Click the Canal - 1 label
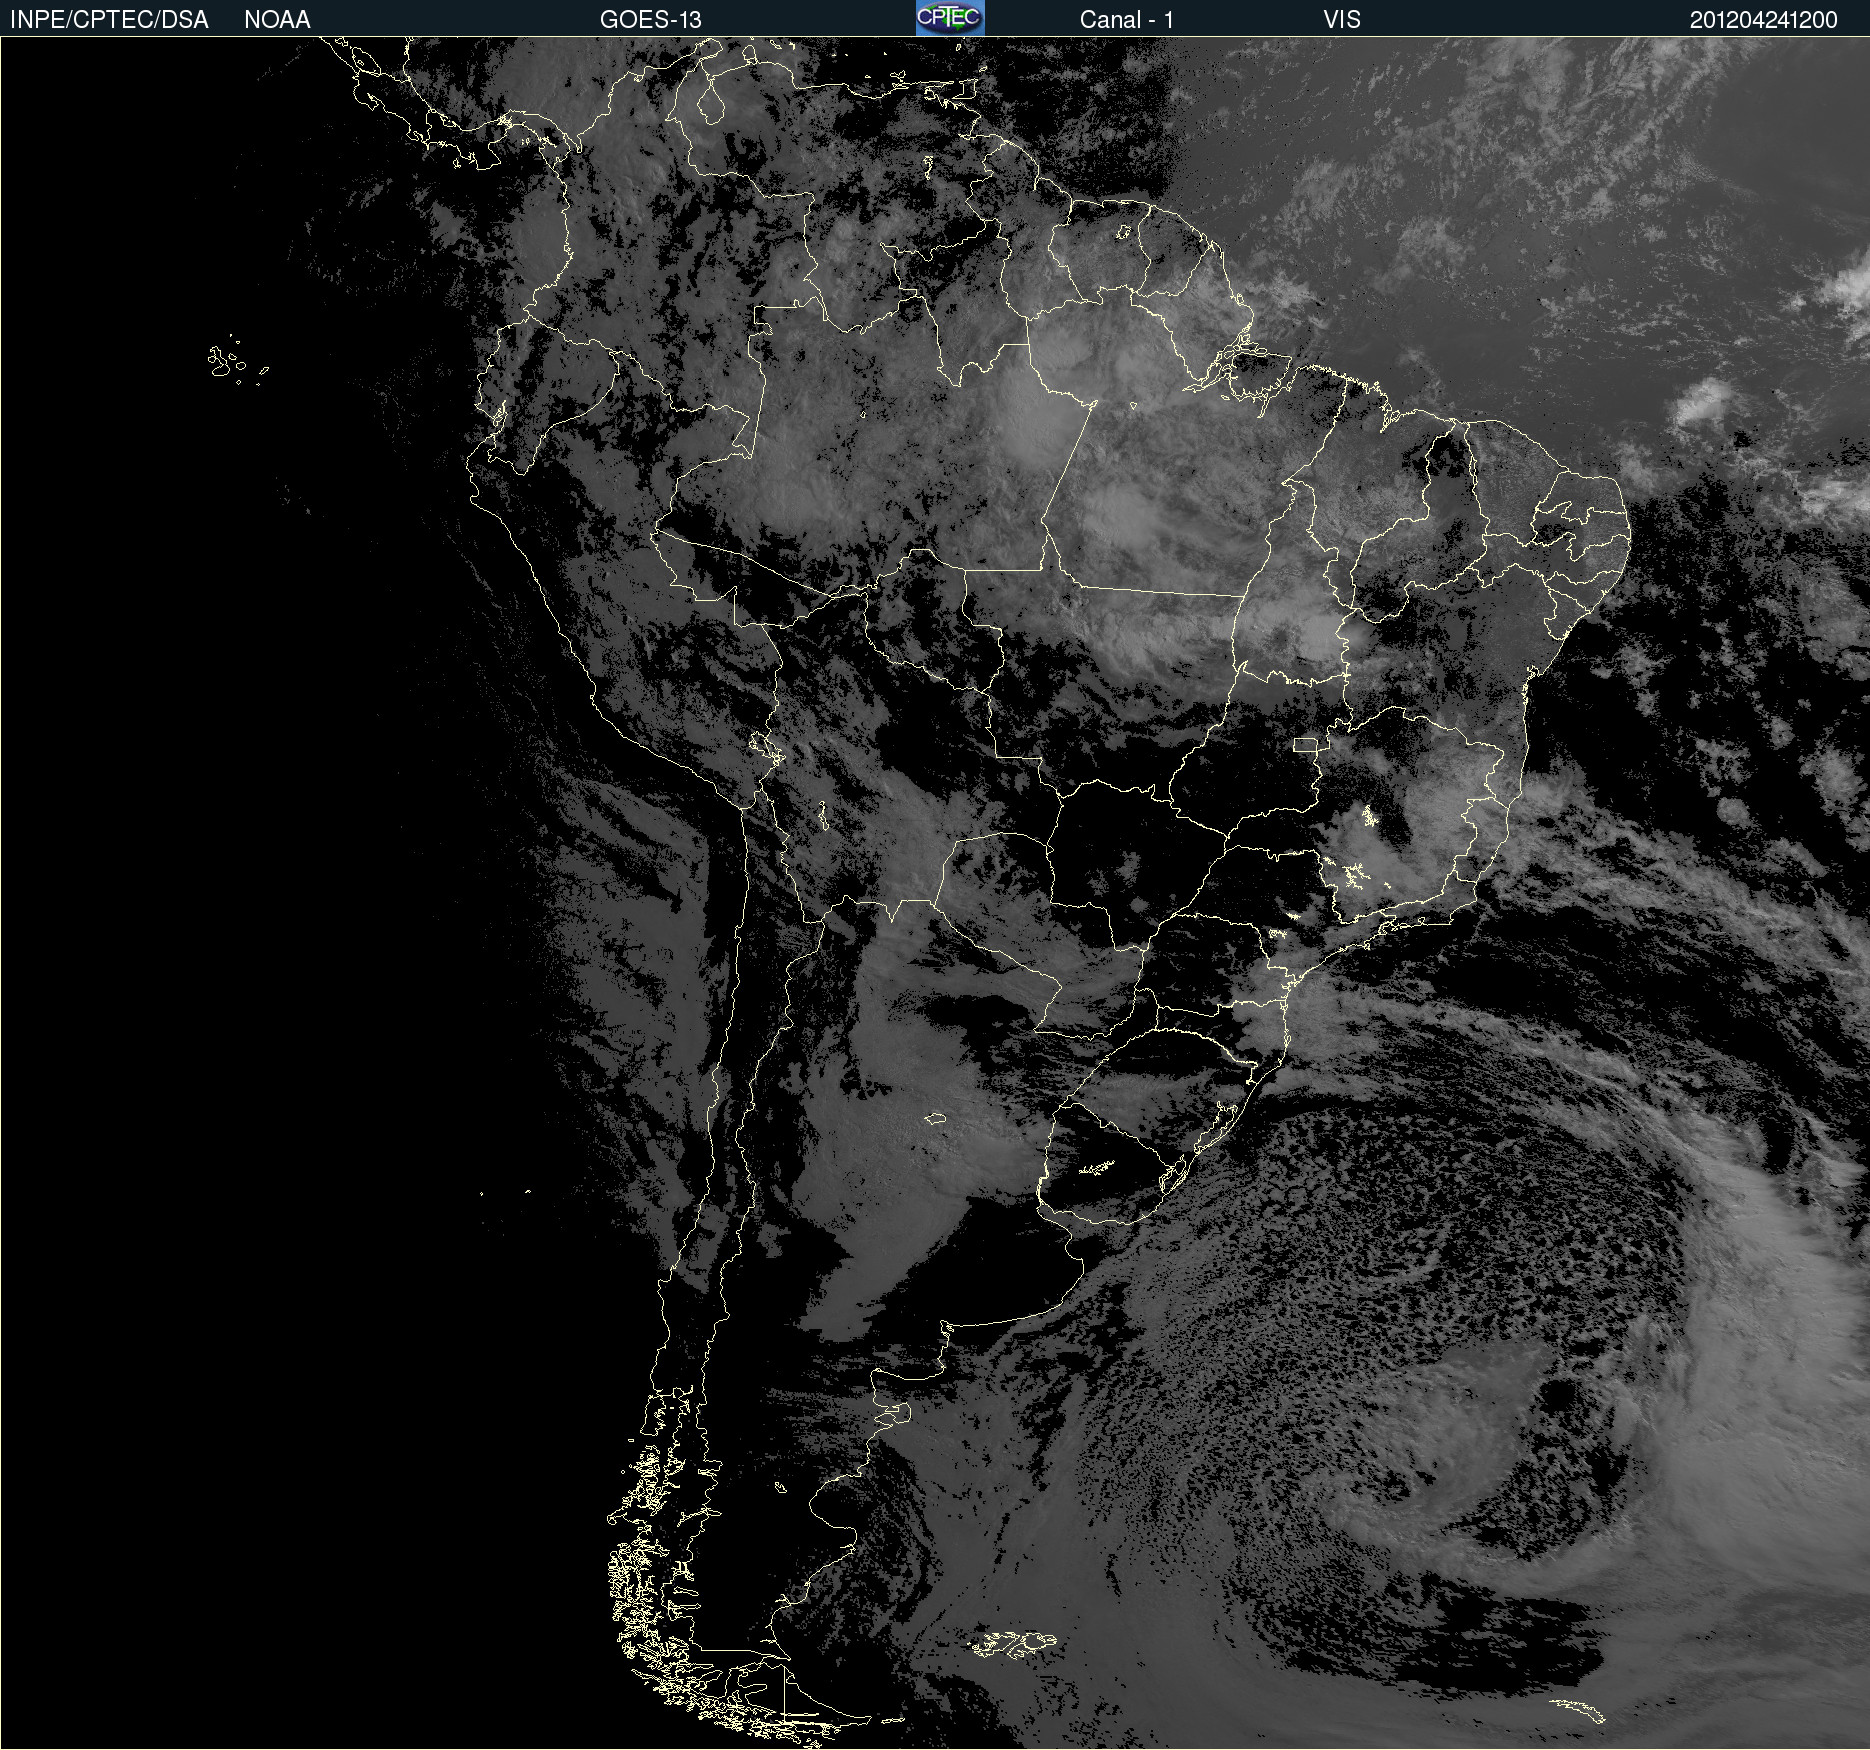Image resolution: width=1870 pixels, height=1750 pixels. coord(1126,20)
